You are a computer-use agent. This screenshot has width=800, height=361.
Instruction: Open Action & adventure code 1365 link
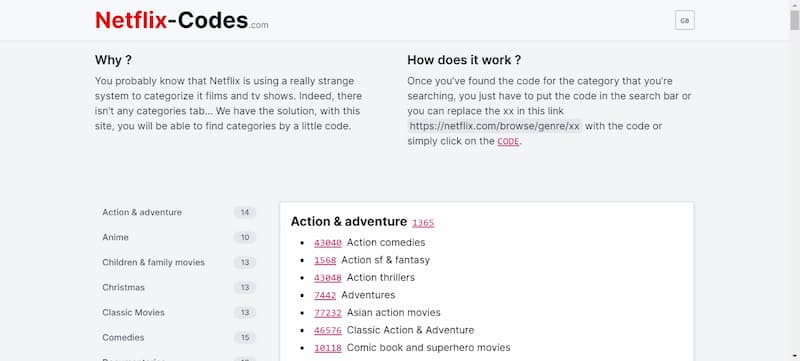[x=423, y=223]
